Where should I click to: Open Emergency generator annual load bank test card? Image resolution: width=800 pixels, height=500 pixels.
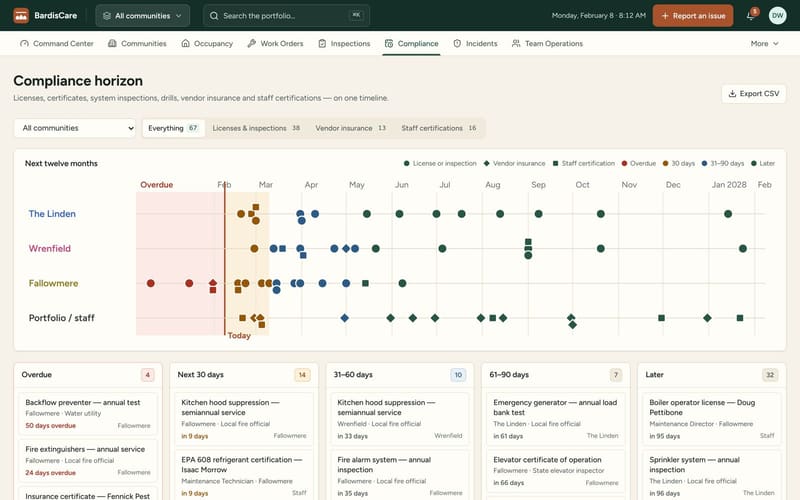click(x=556, y=419)
